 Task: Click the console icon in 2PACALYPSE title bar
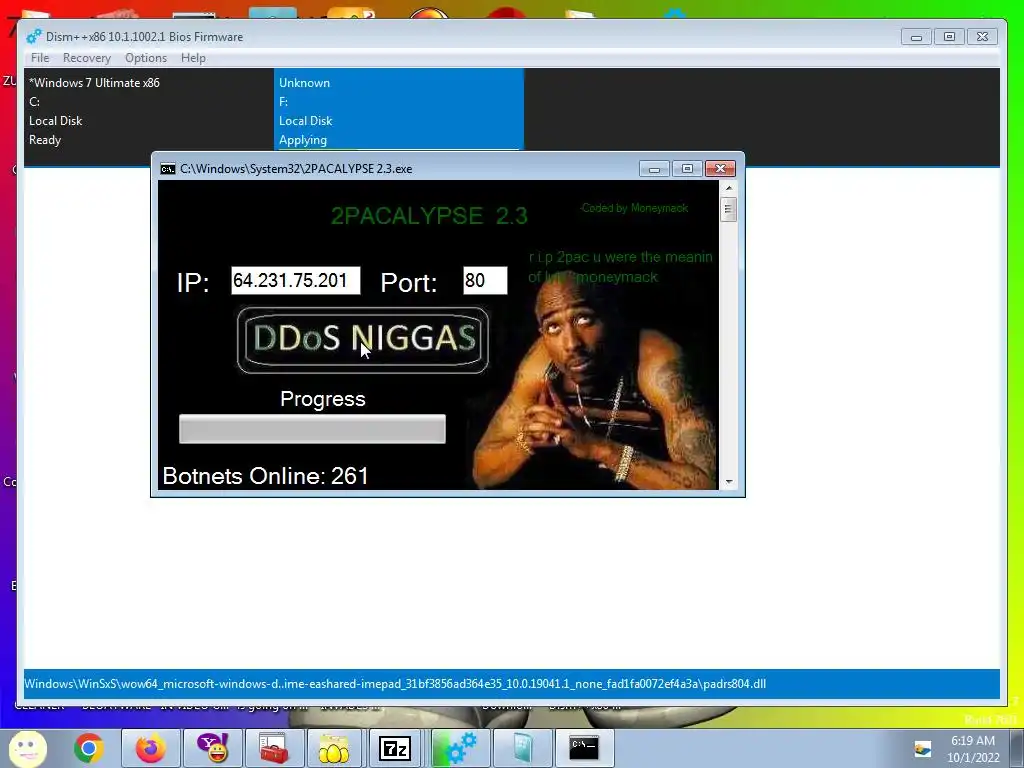[168, 169]
